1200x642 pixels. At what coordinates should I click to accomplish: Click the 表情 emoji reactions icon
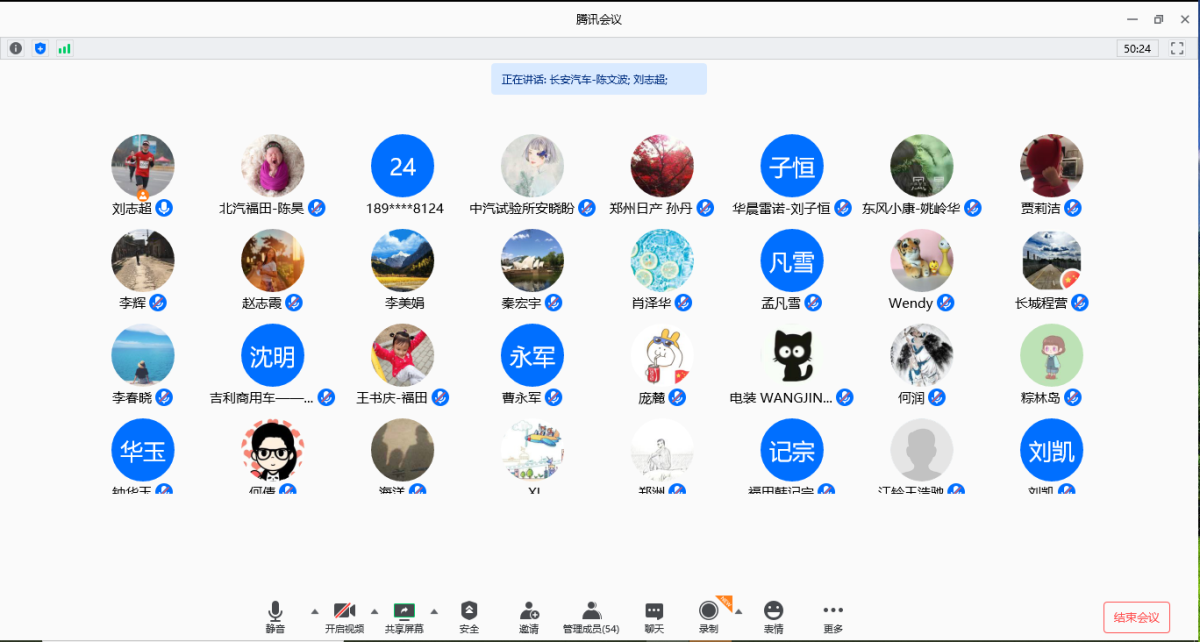(773, 611)
